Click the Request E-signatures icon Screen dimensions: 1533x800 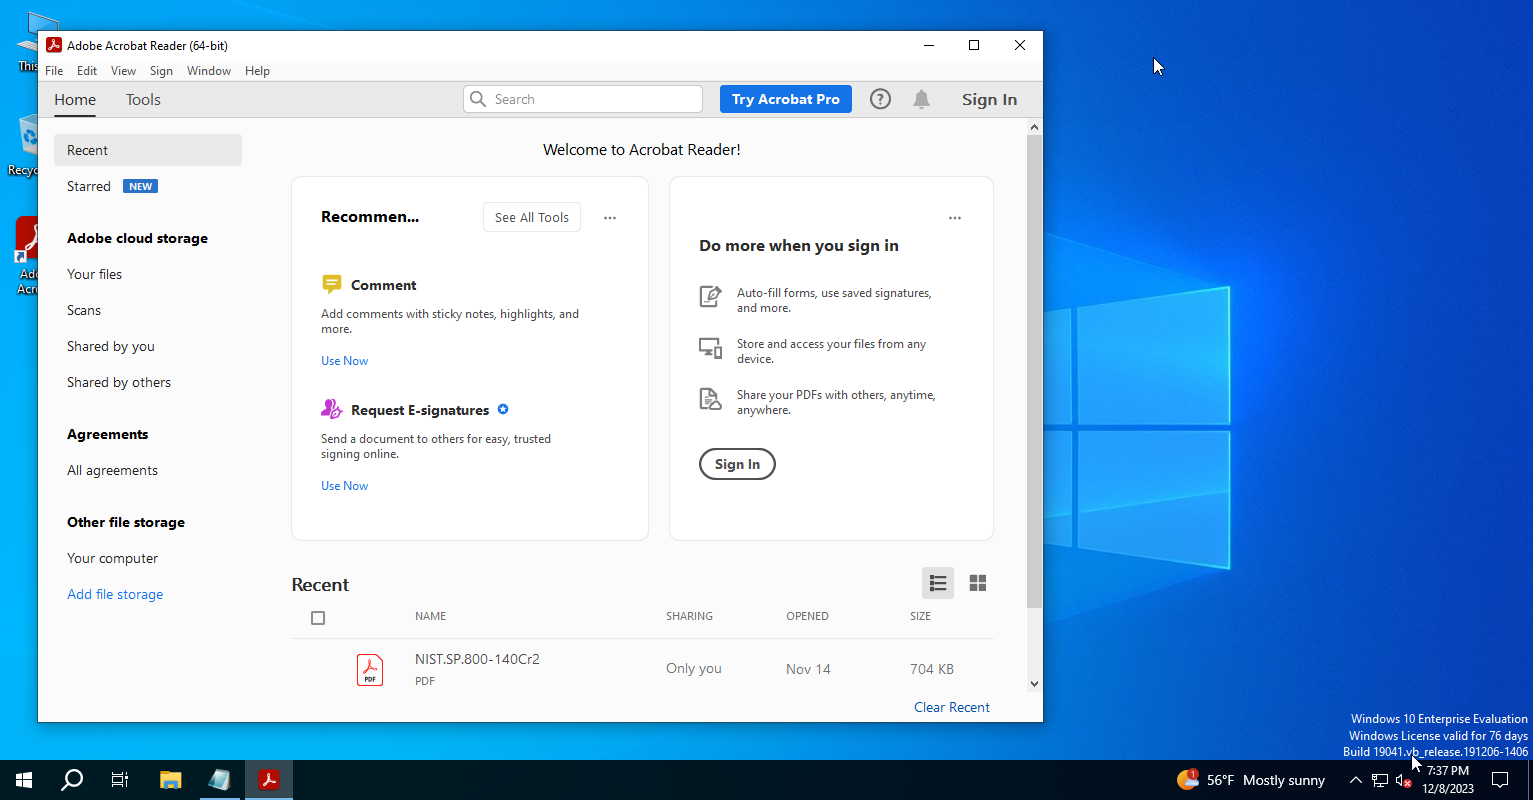click(332, 409)
